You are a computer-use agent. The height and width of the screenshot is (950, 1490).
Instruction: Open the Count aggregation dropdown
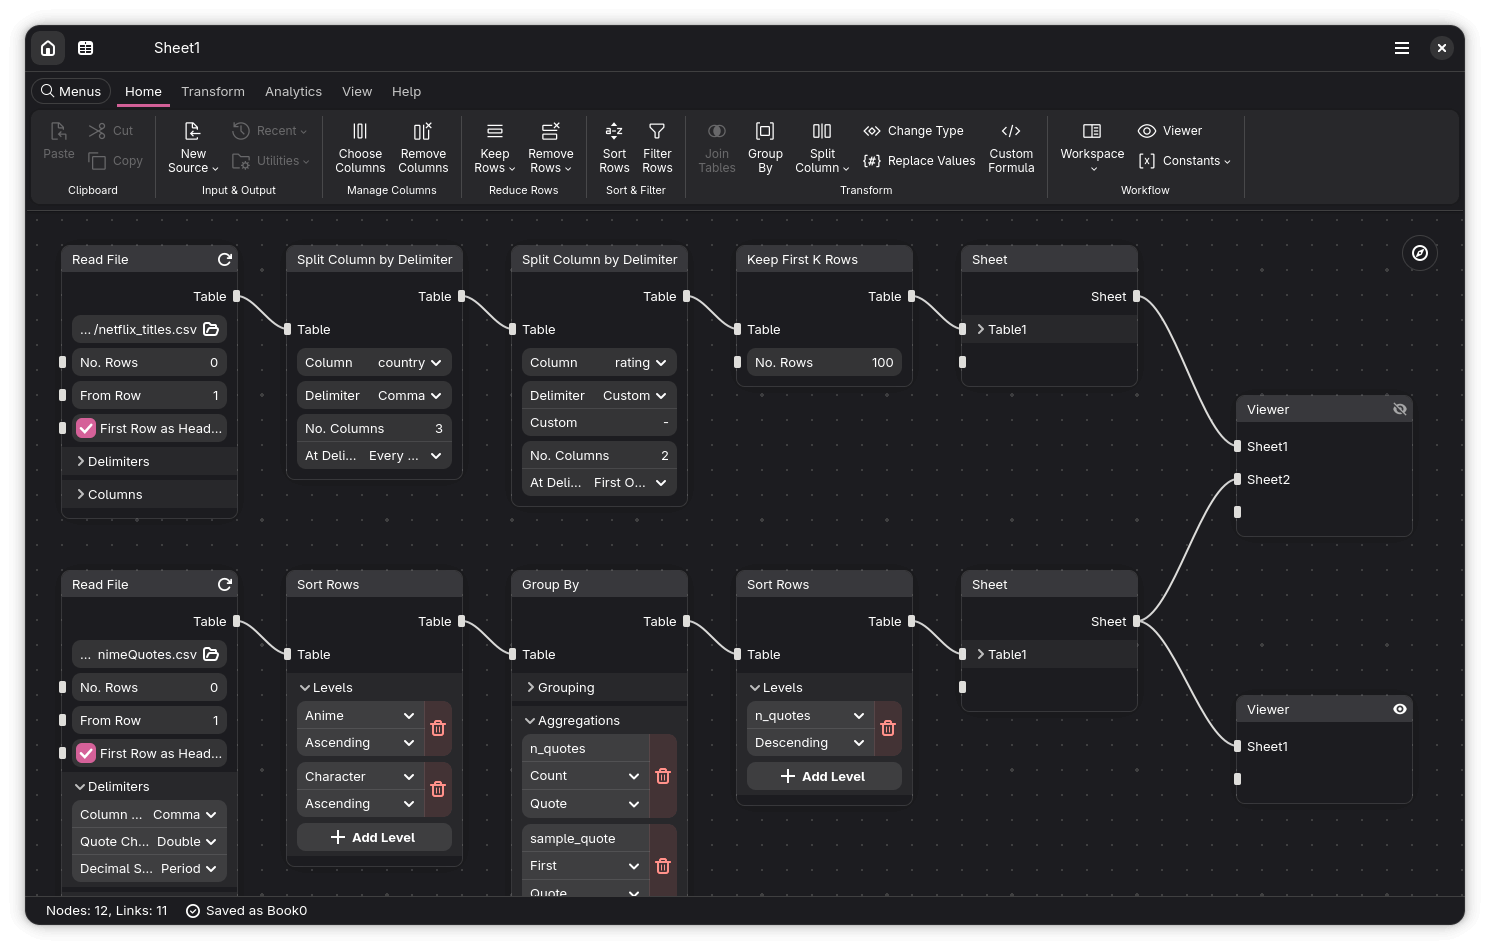tap(586, 776)
